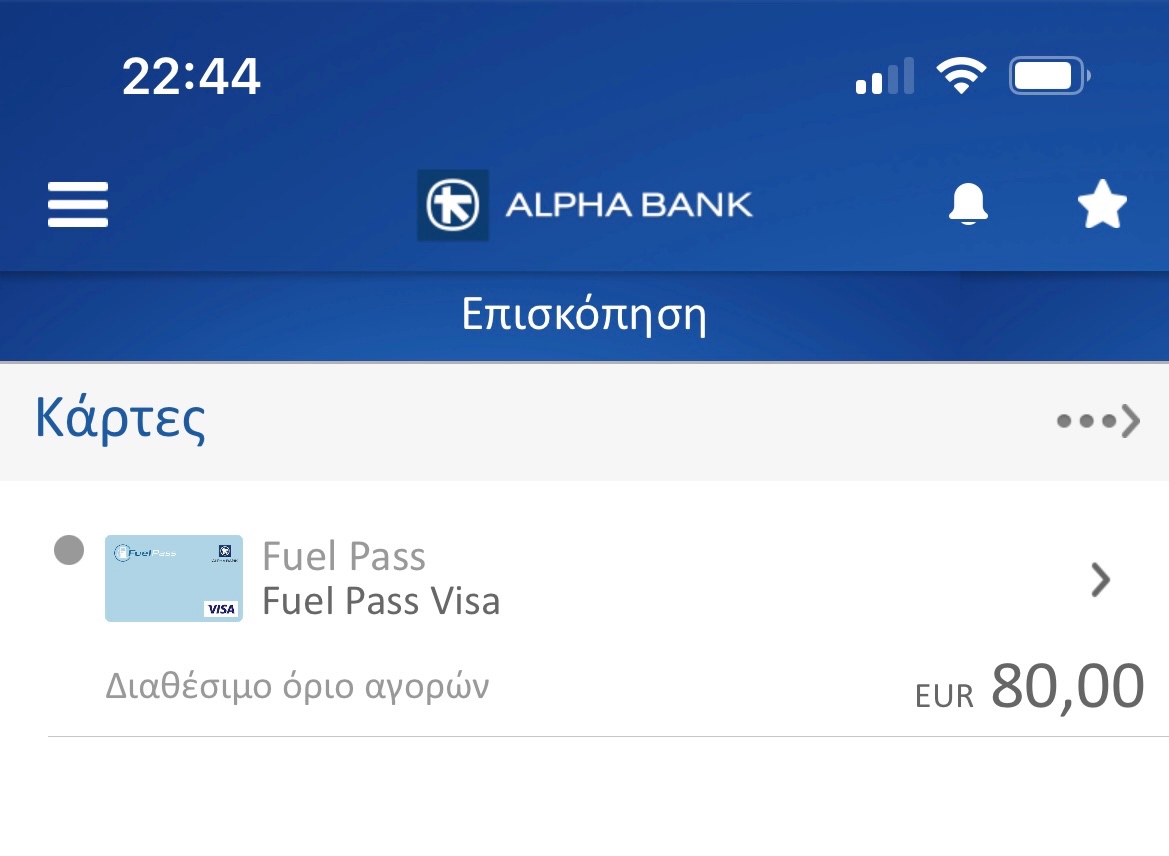Tap the 22:44 clock

pyautogui.click(x=191, y=76)
